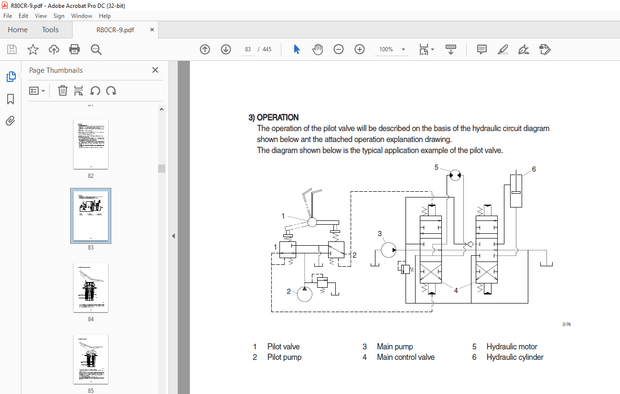Click the thumbnail panel scrollbar handle
Image resolution: width=620 pixels, height=394 pixels.
coord(161,169)
